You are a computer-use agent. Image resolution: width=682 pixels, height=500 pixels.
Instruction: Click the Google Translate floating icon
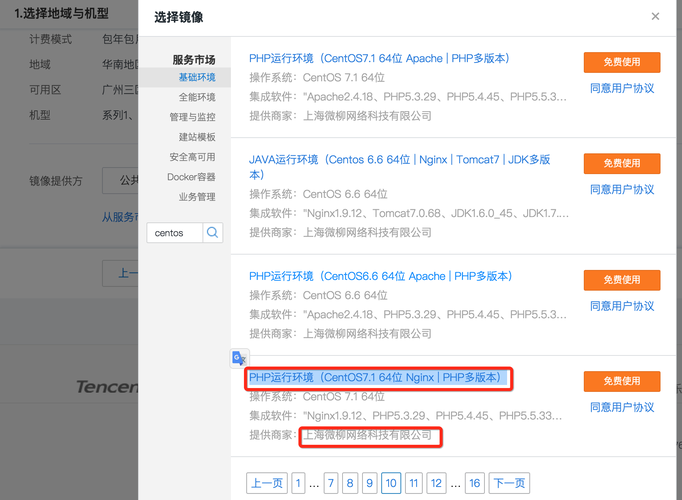tap(239, 359)
